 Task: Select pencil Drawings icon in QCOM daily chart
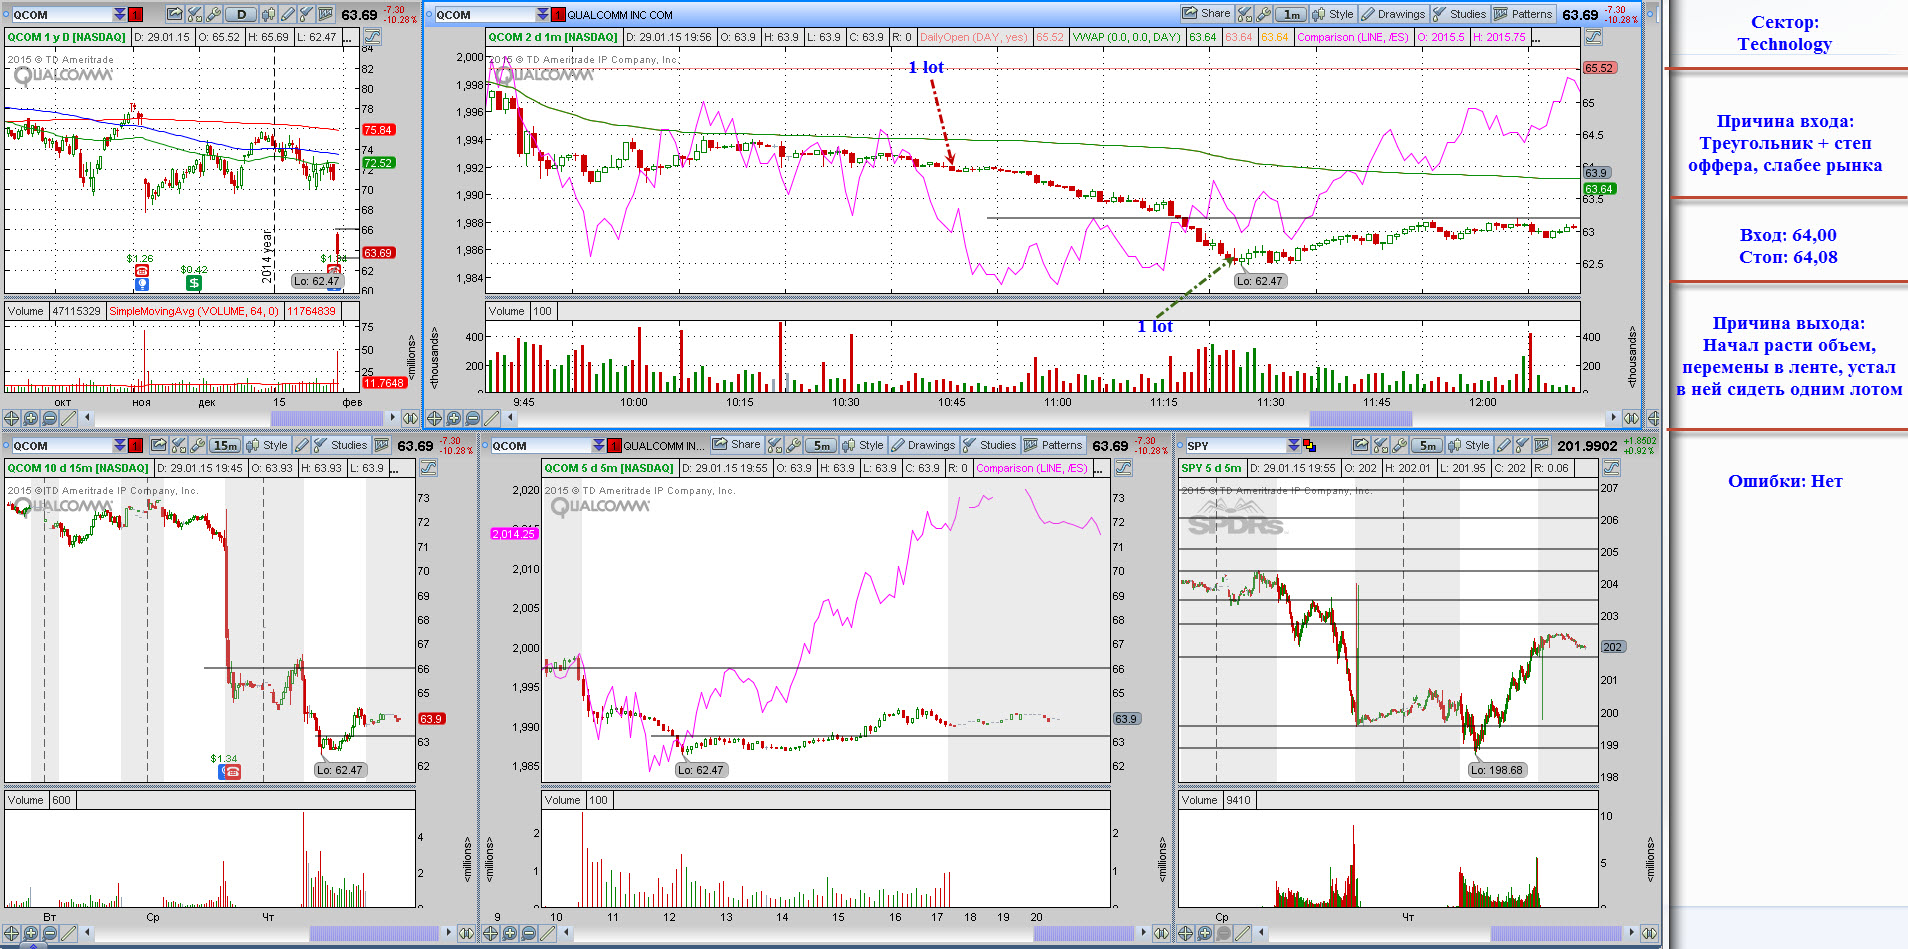(287, 14)
